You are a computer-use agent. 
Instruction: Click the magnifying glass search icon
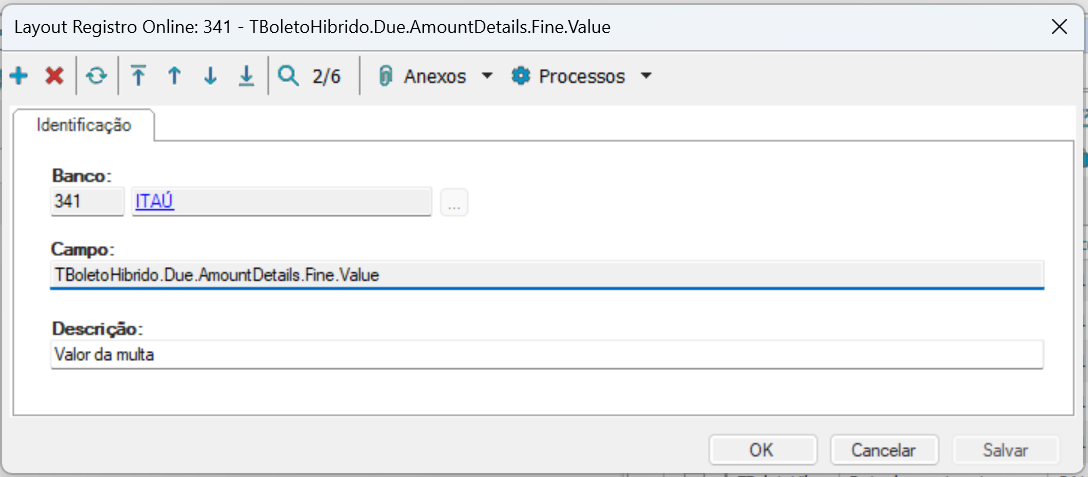tap(289, 76)
